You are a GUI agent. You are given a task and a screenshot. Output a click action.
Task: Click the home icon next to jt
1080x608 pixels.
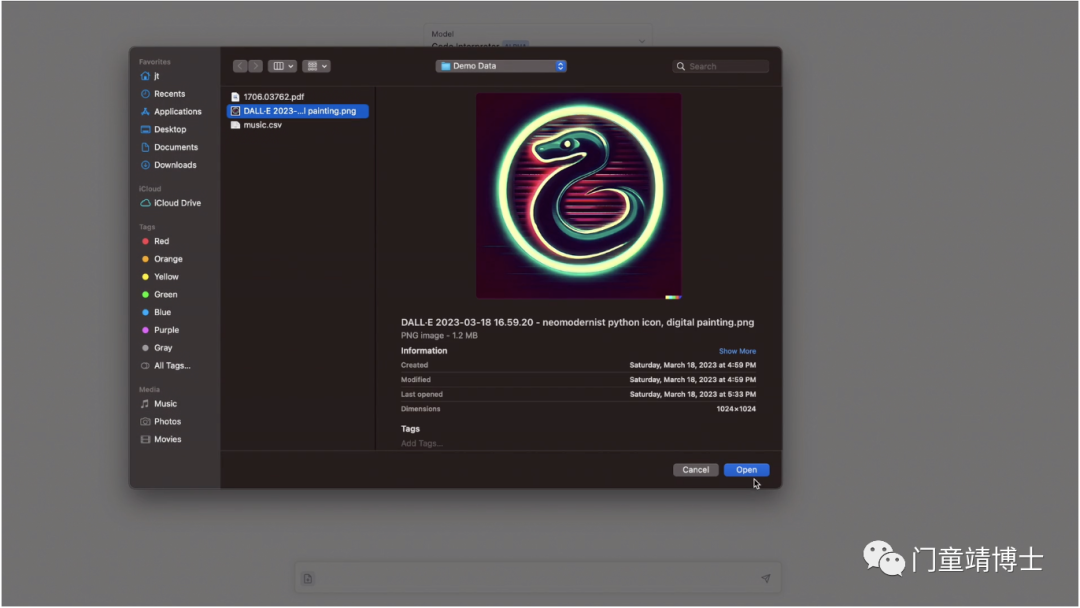(x=145, y=76)
